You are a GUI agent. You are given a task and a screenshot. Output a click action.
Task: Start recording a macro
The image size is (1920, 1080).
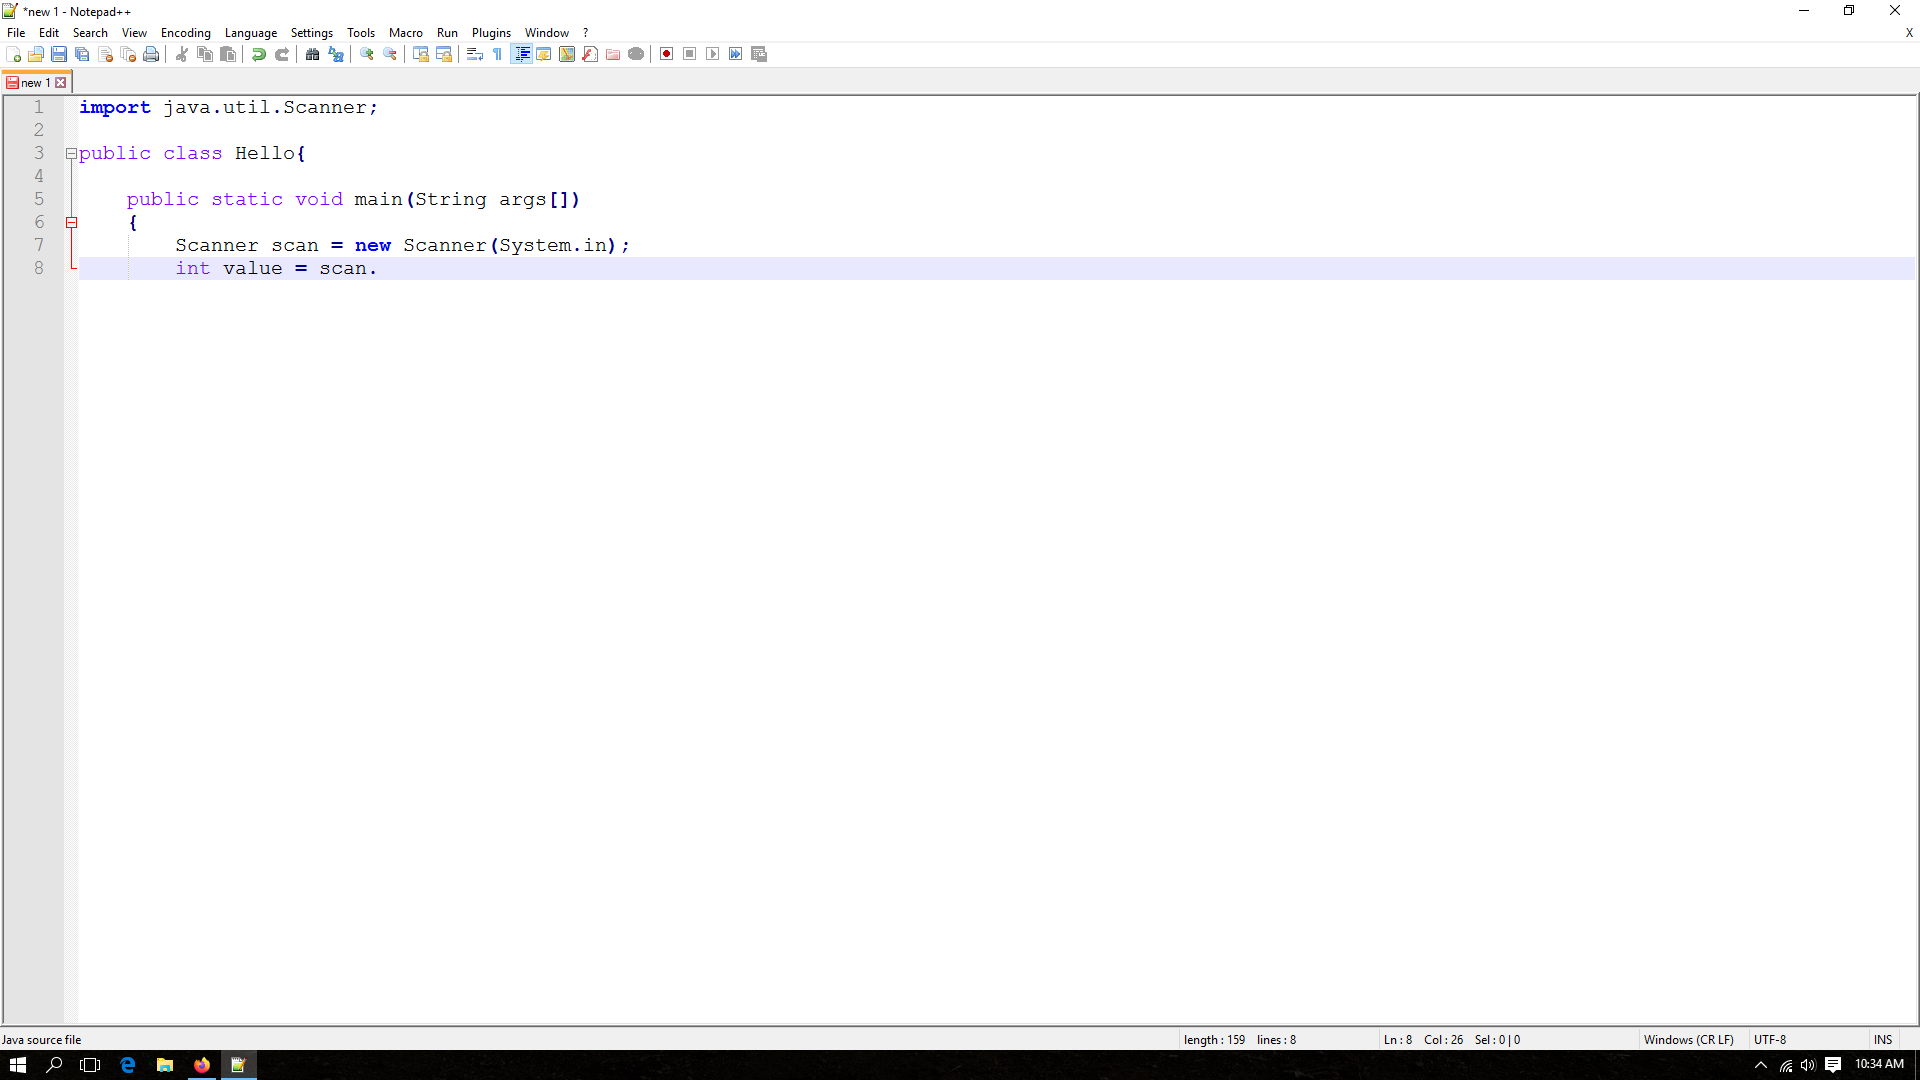667,54
